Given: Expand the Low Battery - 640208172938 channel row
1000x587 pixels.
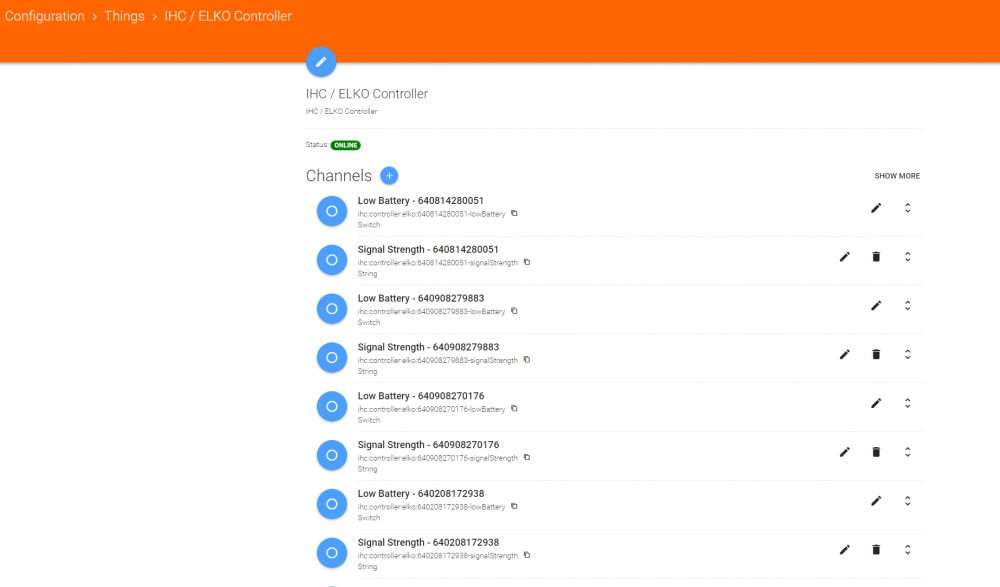Looking at the screenshot, I should 908,501.
